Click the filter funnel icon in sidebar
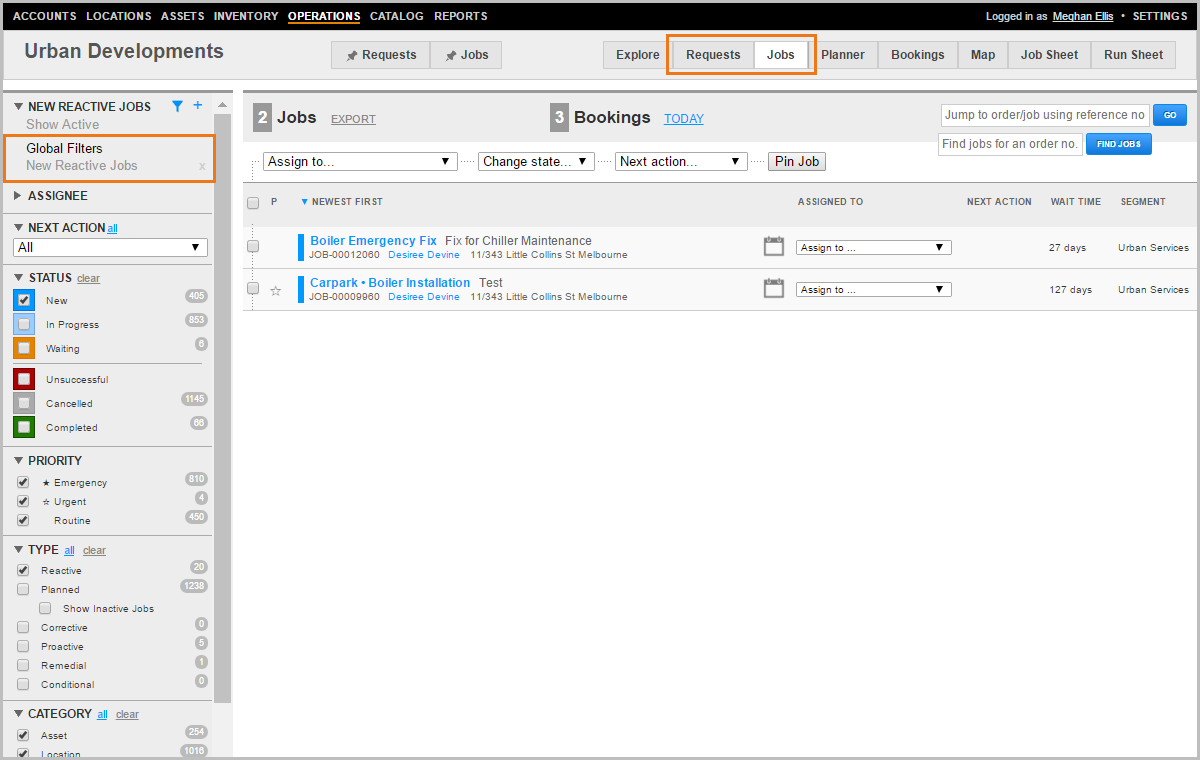Viewport: 1200px width, 760px height. click(177, 106)
